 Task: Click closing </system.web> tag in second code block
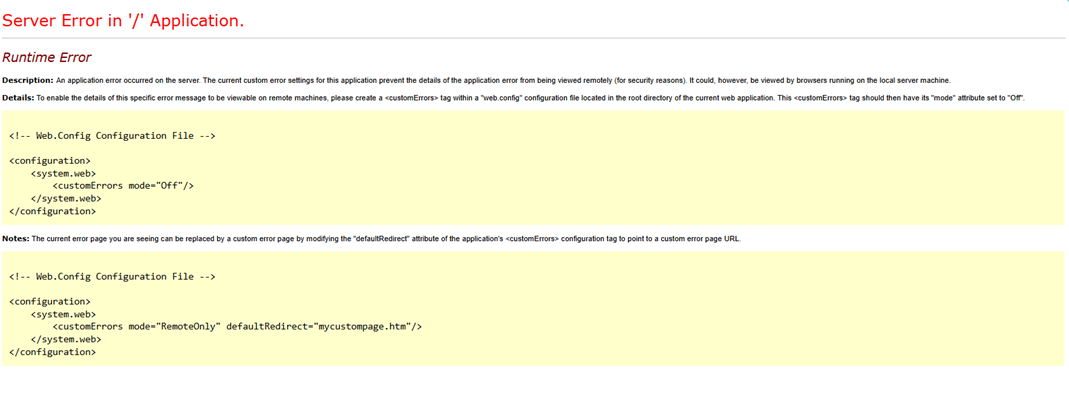click(x=66, y=339)
